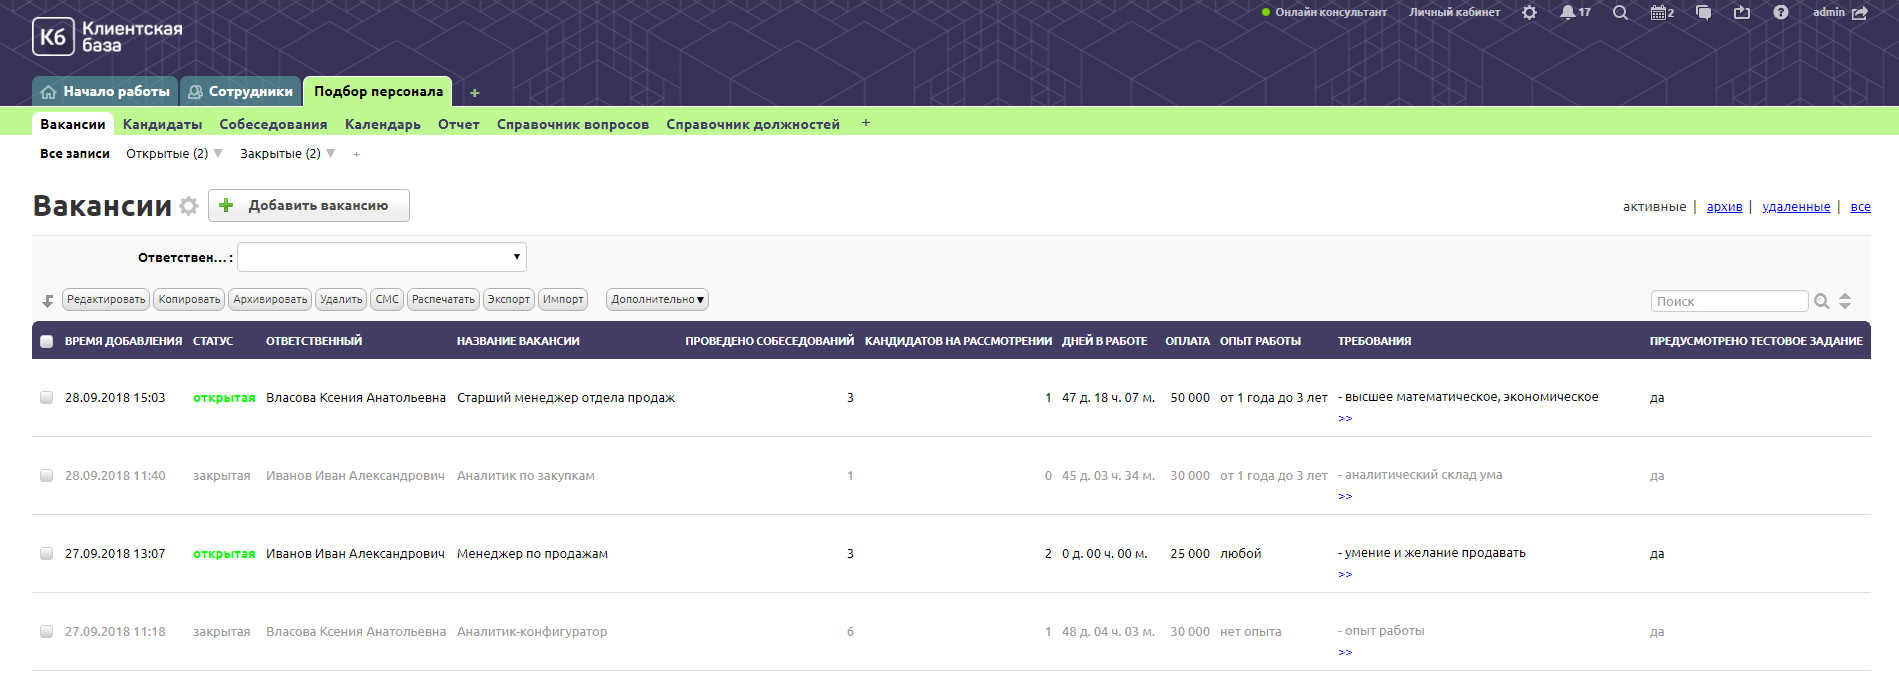Check the Старший менеджер отдела продаж row

[47, 398]
